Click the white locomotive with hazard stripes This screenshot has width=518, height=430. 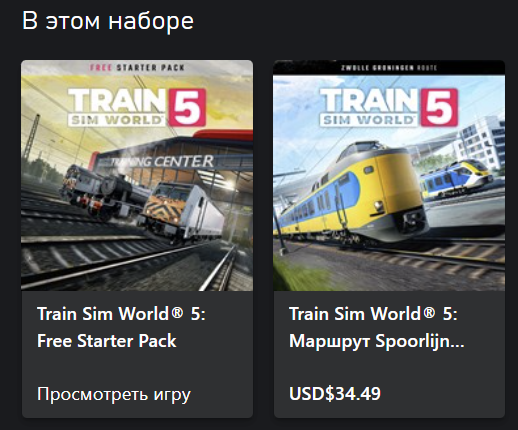click(x=183, y=212)
